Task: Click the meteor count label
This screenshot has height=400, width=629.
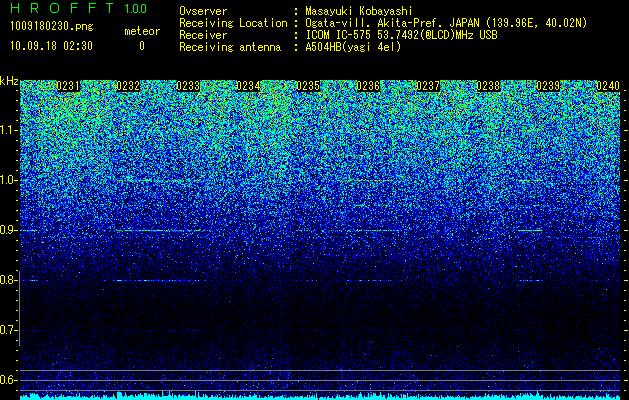Action: coord(142,31)
